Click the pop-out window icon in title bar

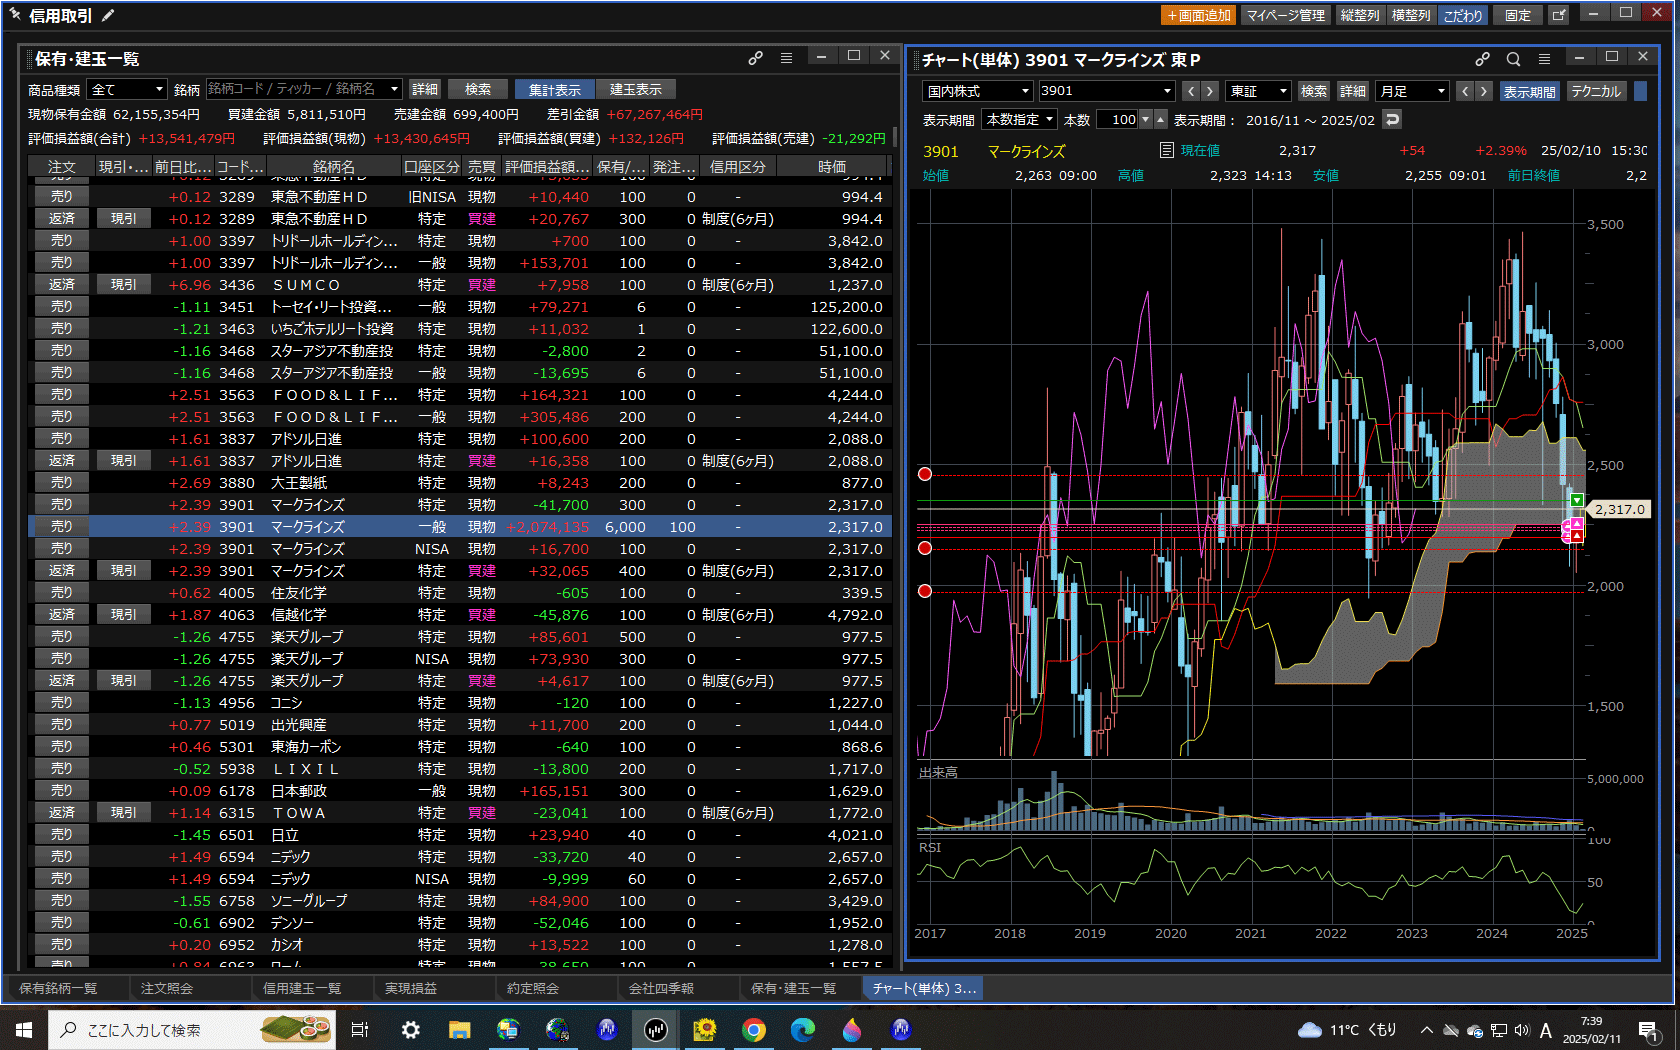click(x=1558, y=15)
